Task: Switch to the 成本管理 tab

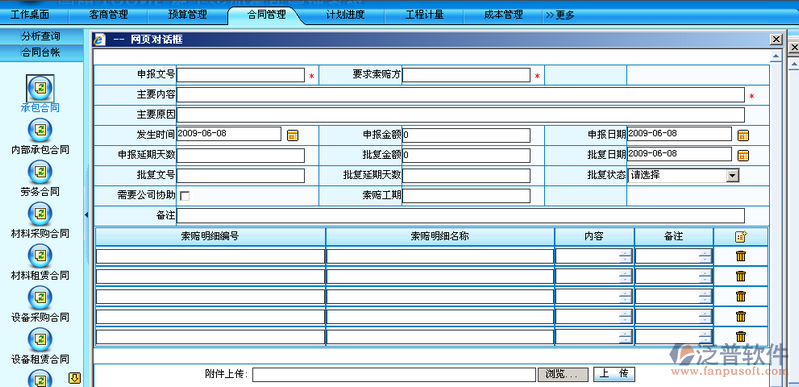Action: coord(503,15)
